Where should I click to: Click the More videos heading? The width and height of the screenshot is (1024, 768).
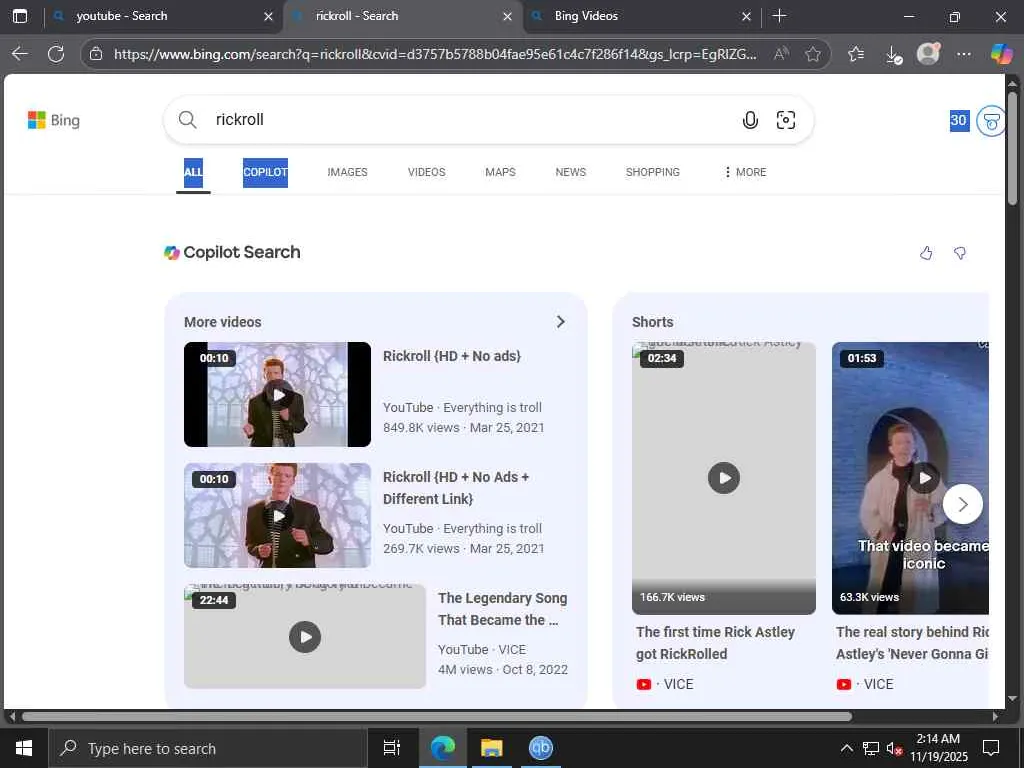coord(223,322)
